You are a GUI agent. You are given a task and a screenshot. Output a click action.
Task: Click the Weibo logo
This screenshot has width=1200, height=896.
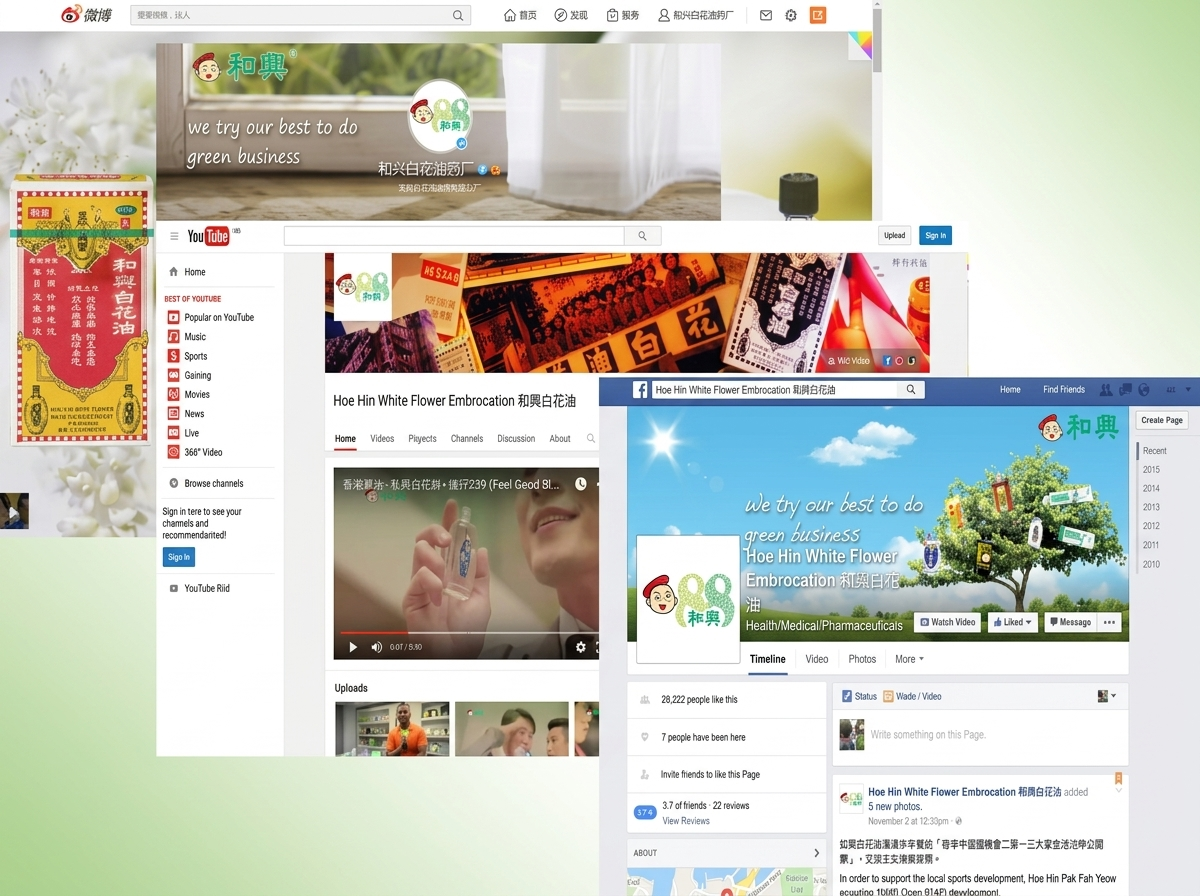(87, 15)
